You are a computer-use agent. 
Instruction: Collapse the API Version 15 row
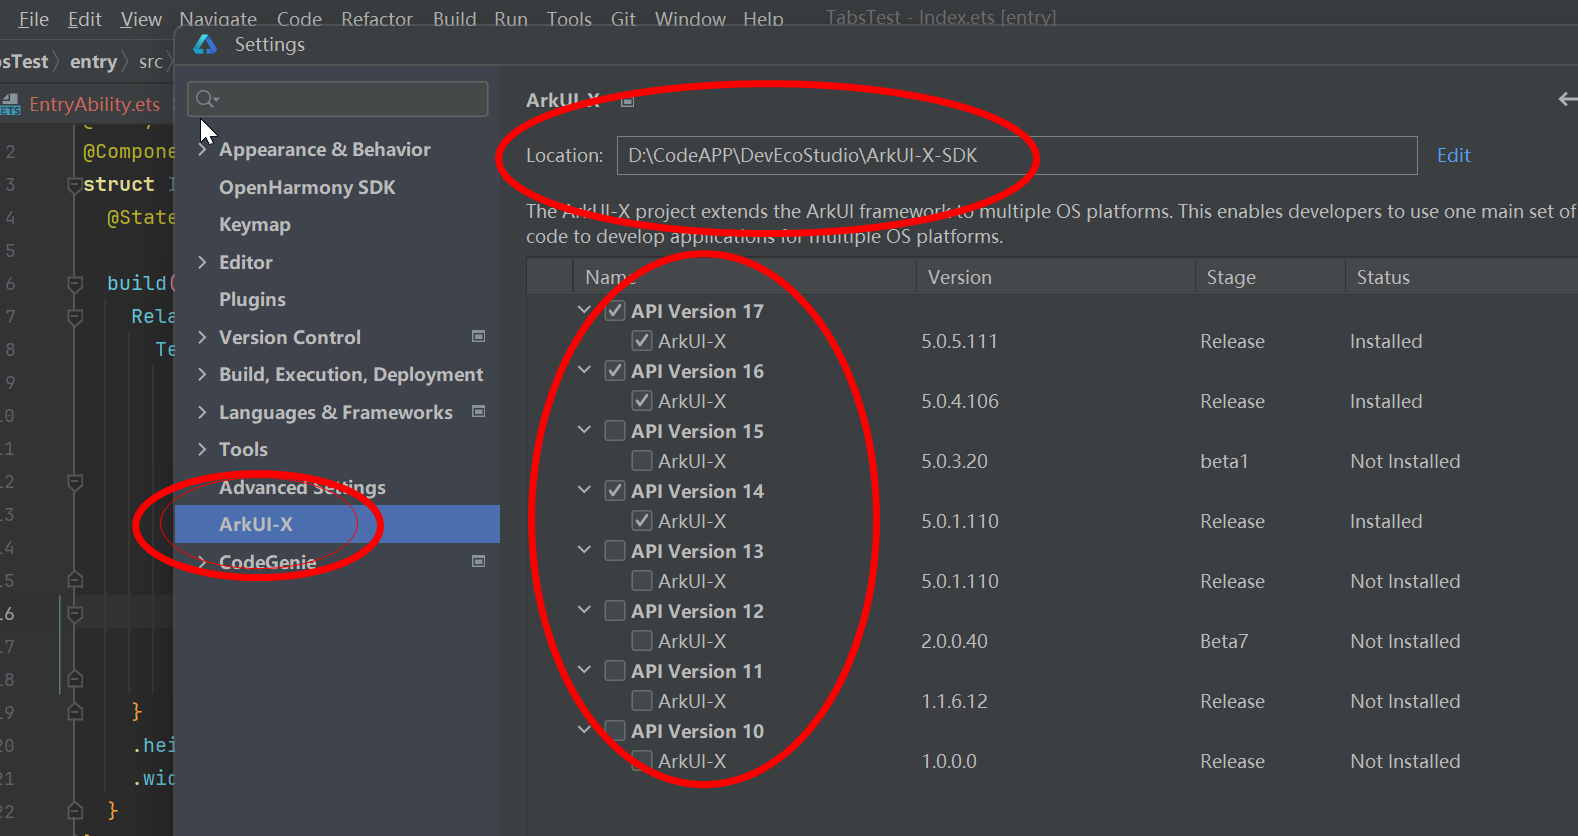[x=585, y=430]
